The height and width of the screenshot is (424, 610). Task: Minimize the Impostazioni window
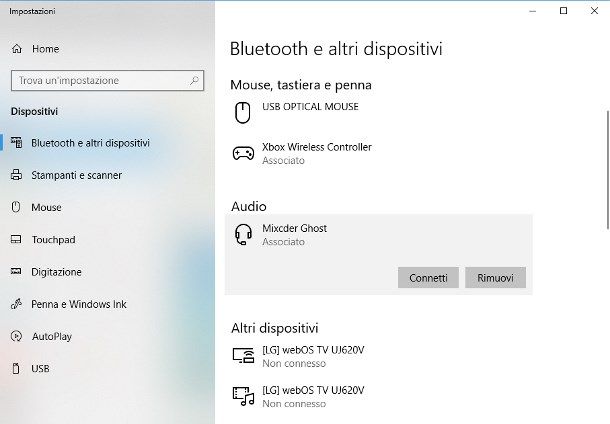pyautogui.click(x=533, y=11)
